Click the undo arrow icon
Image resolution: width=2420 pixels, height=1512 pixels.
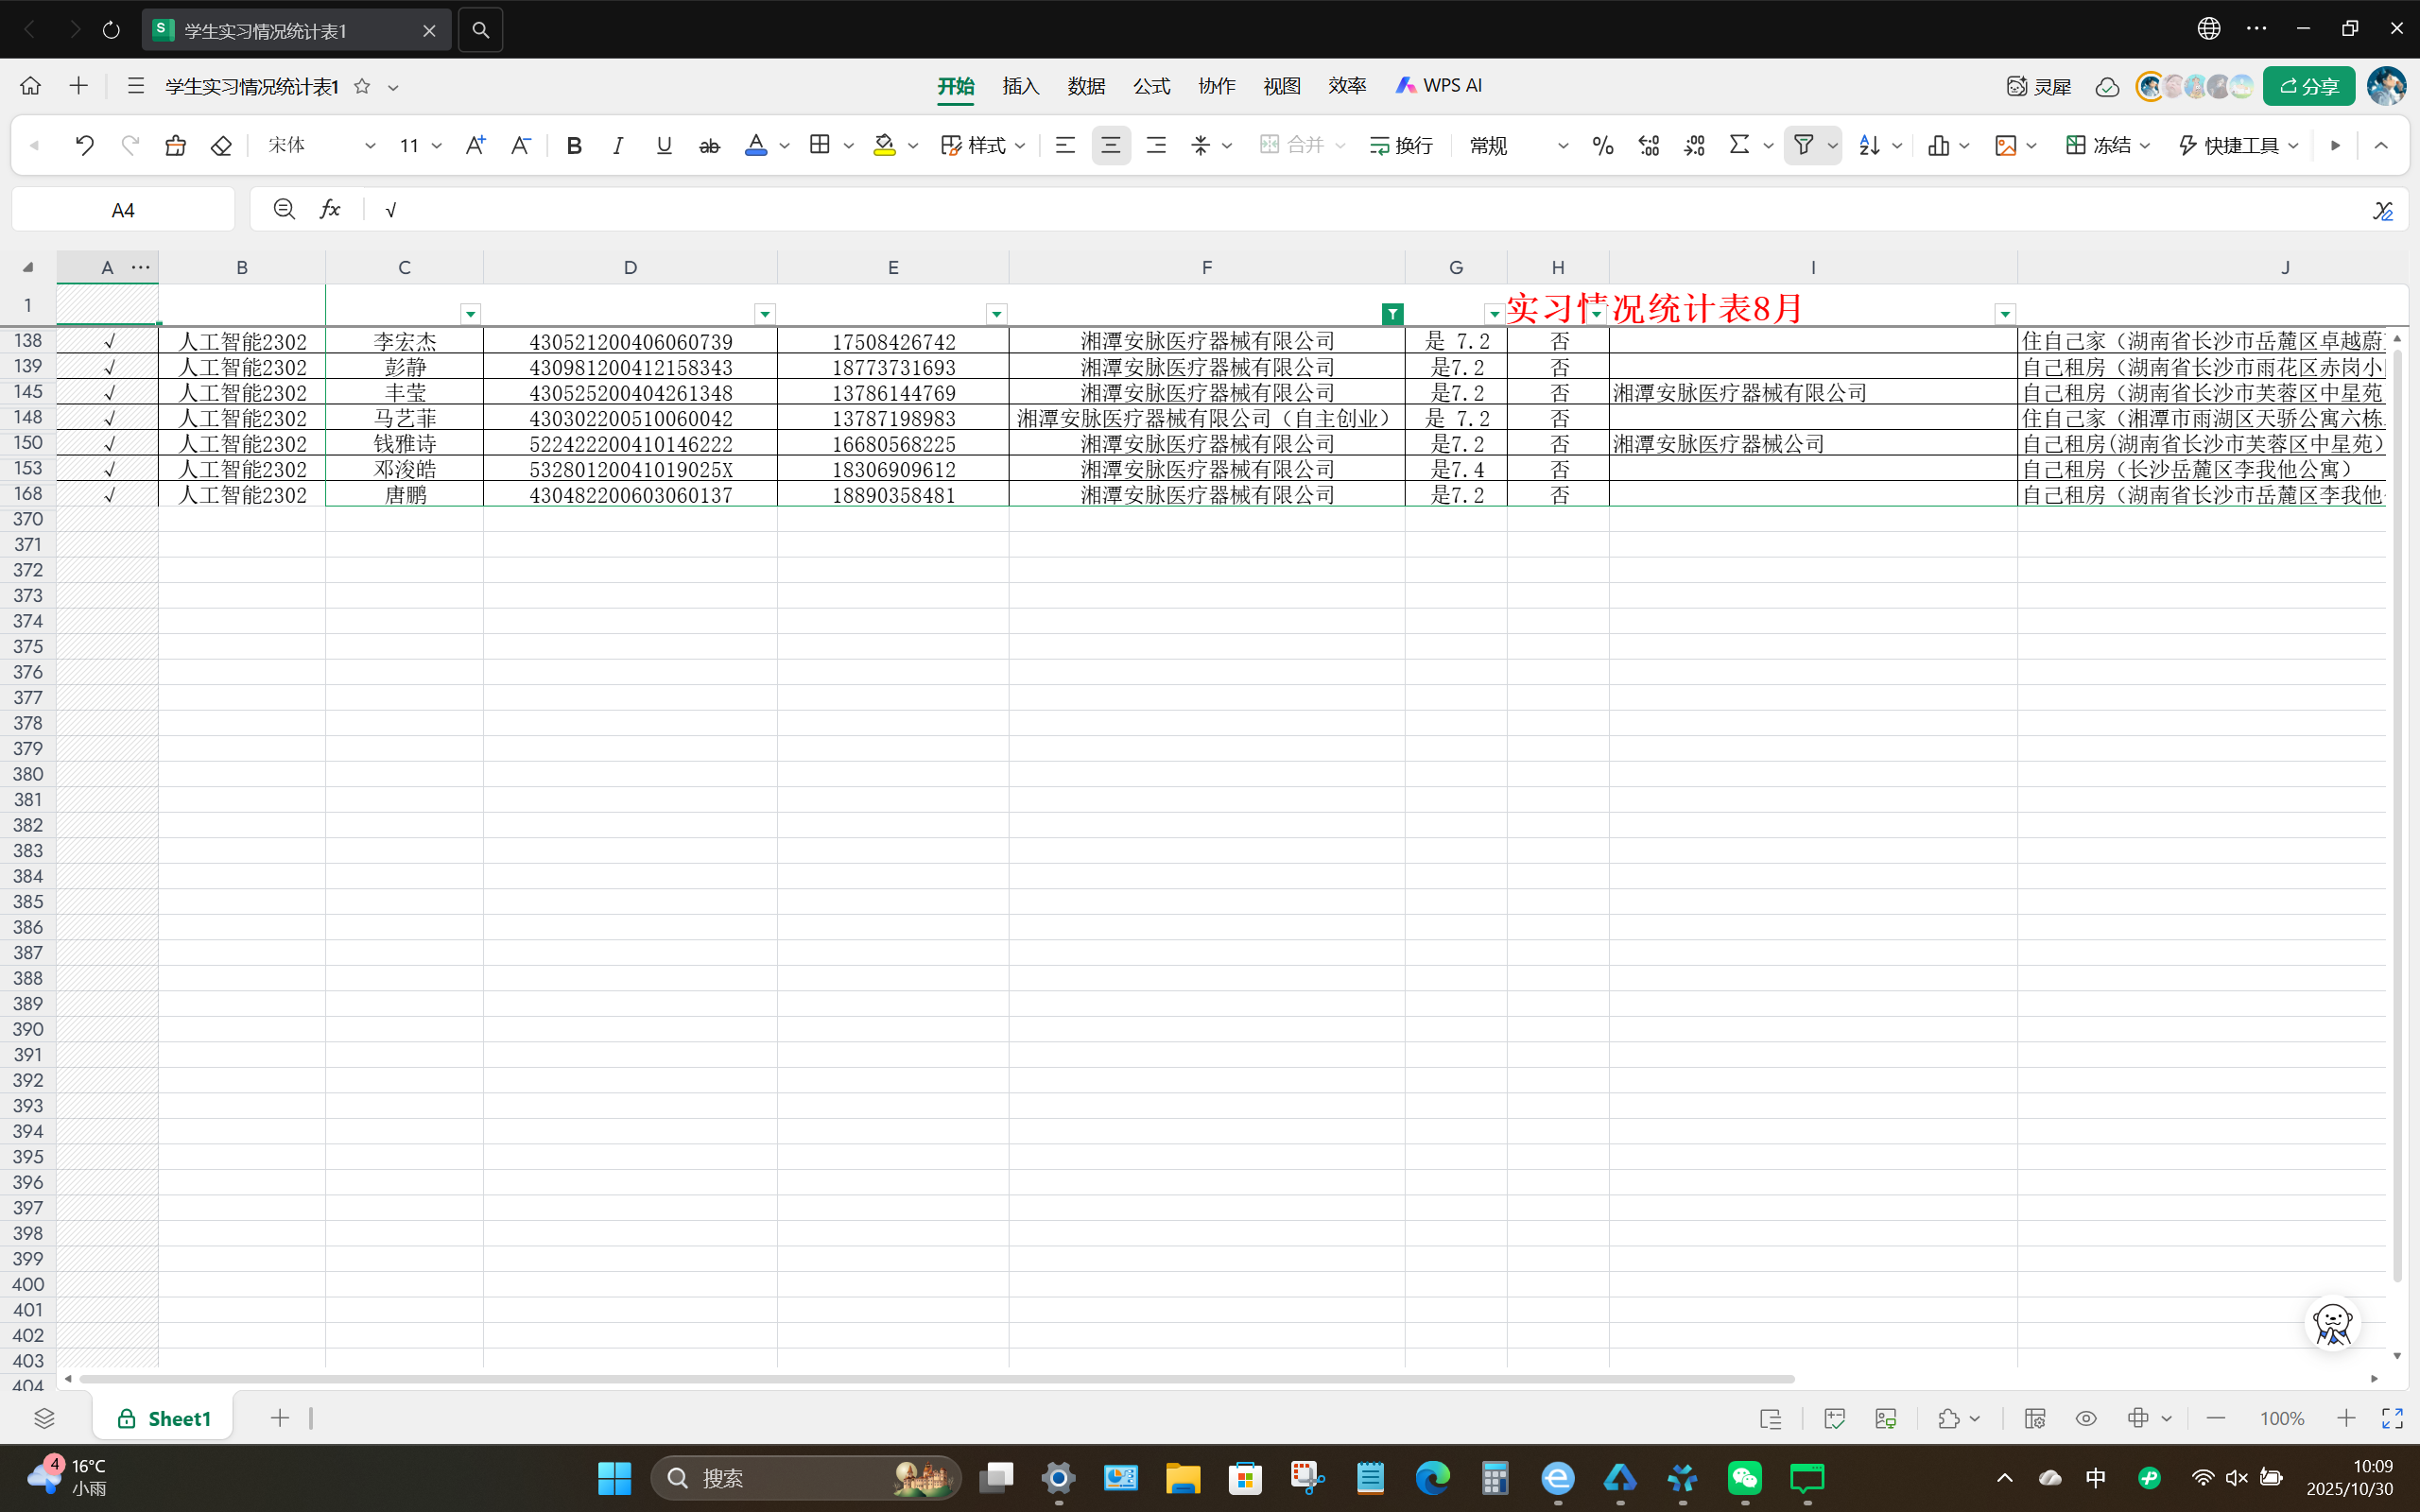coord(84,146)
